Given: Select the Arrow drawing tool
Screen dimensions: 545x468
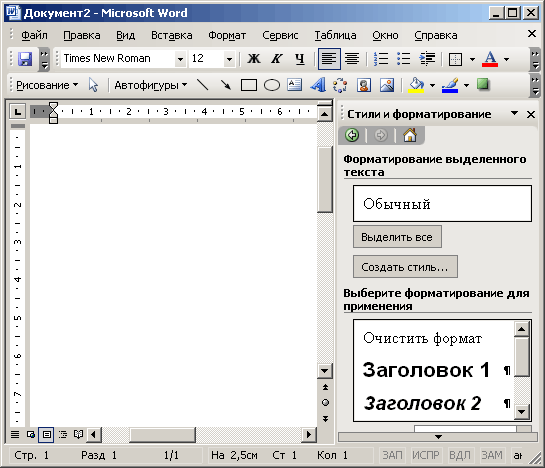Looking at the screenshot, I should (226, 85).
